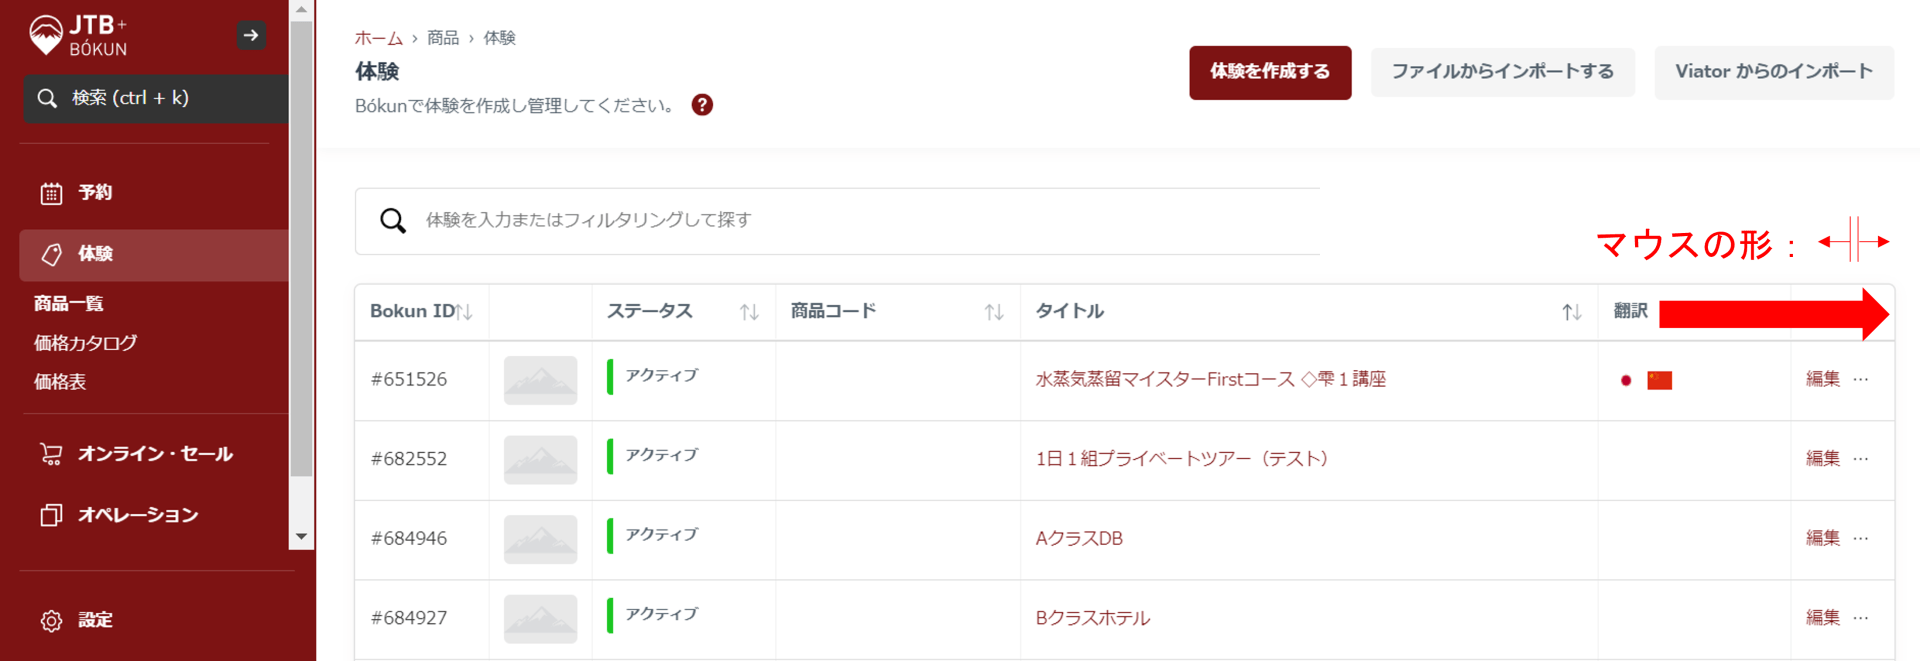Sort by ステータス column arrows
This screenshot has width=1920, height=661.
tap(749, 312)
